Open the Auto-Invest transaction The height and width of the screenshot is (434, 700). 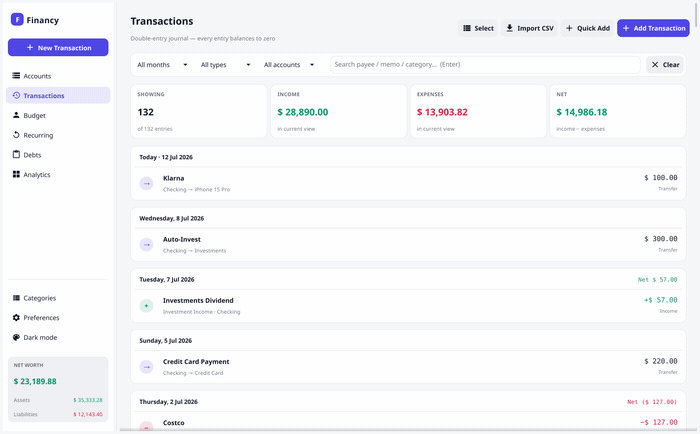(408, 245)
